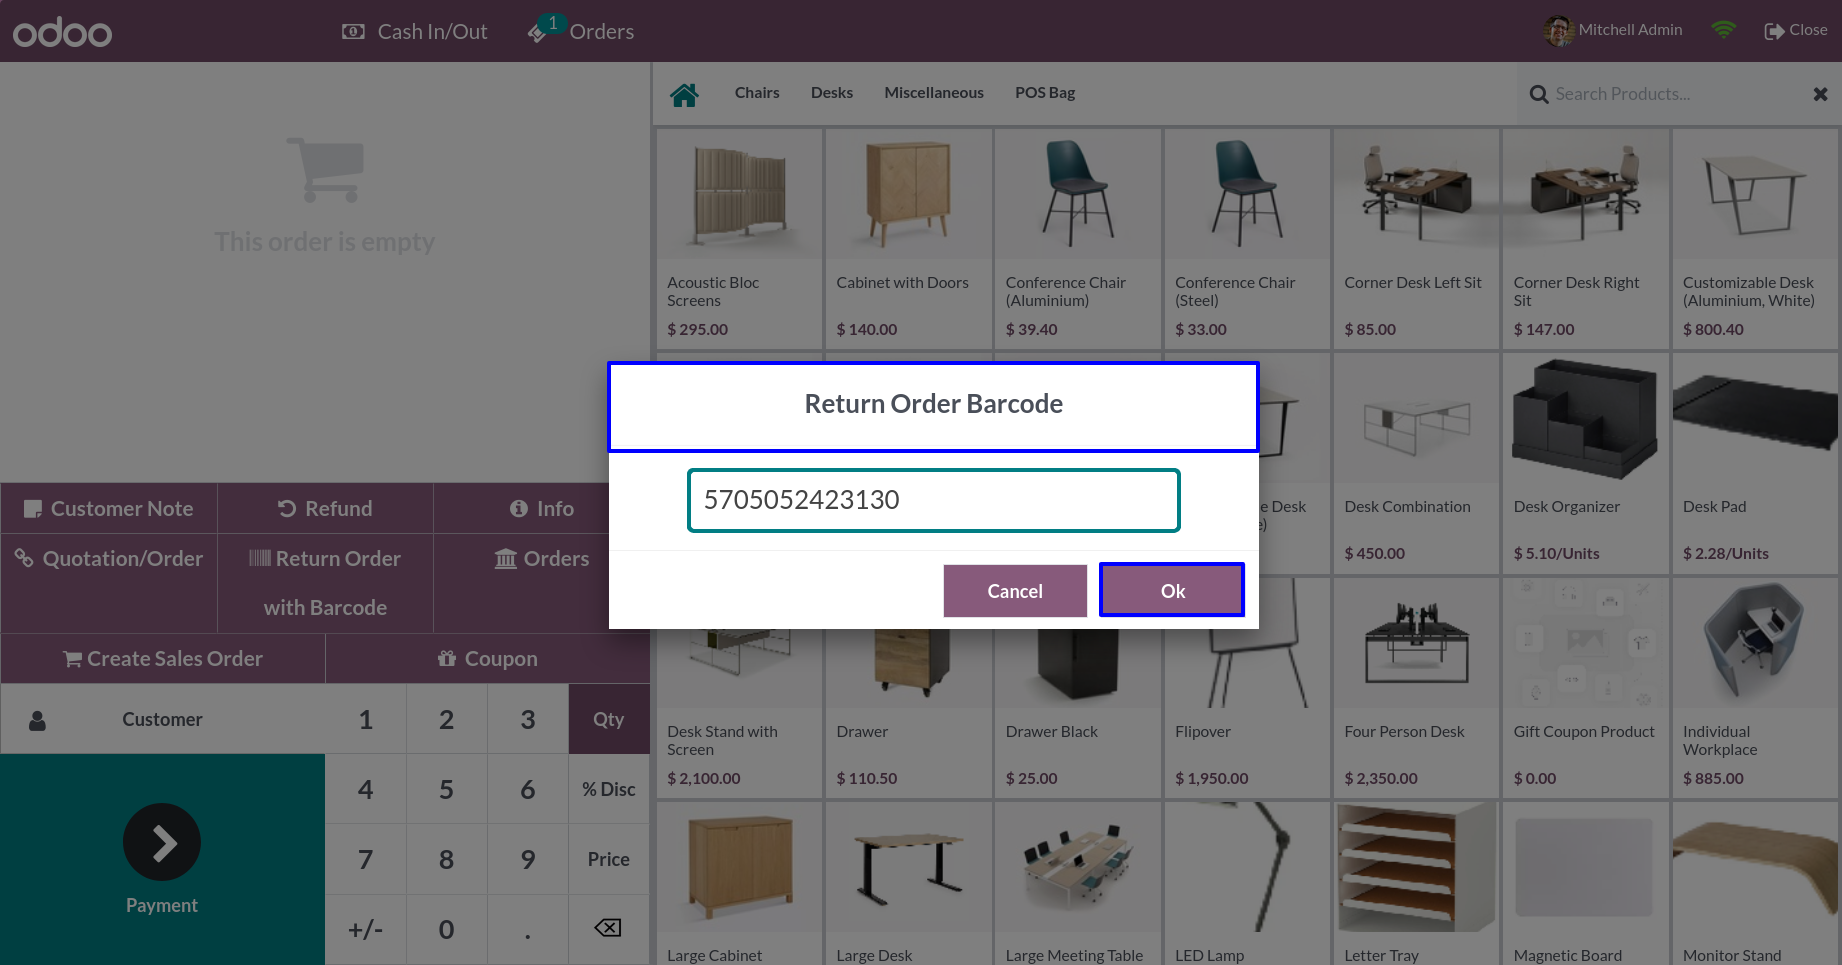Image resolution: width=1842 pixels, height=965 pixels.
Task: Tap numpad key 2
Action: pos(447,719)
